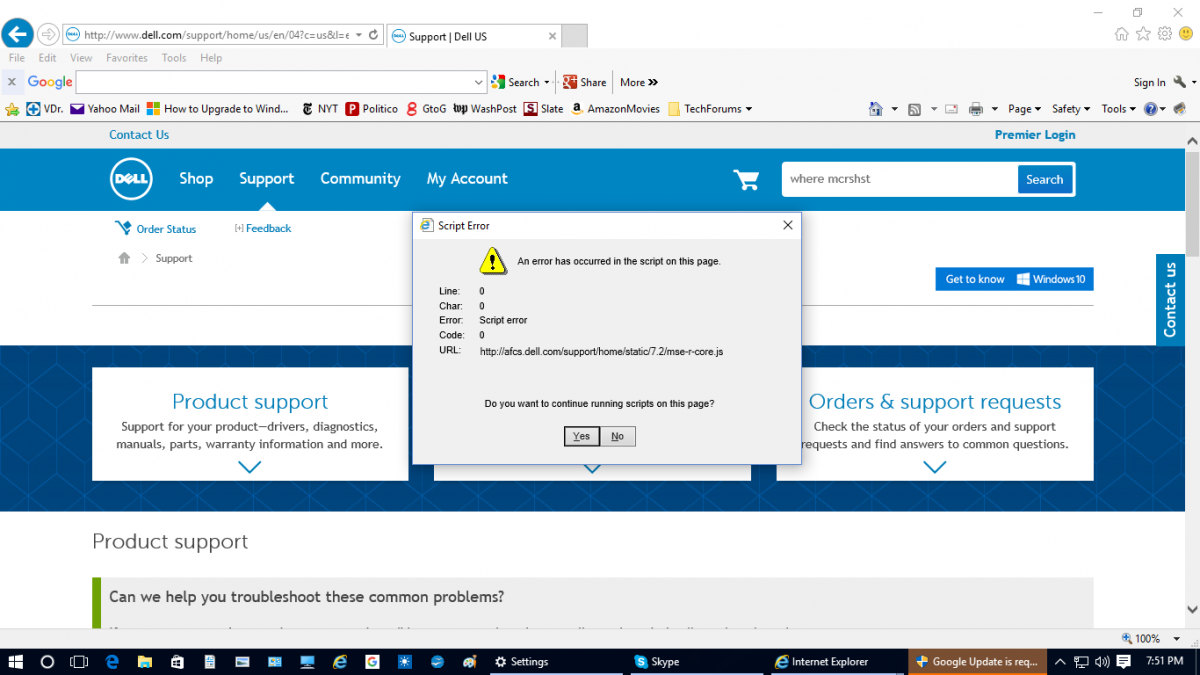Click the RSS feeds icon
This screenshot has width=1200, height=675.
[x=914, y=109]
